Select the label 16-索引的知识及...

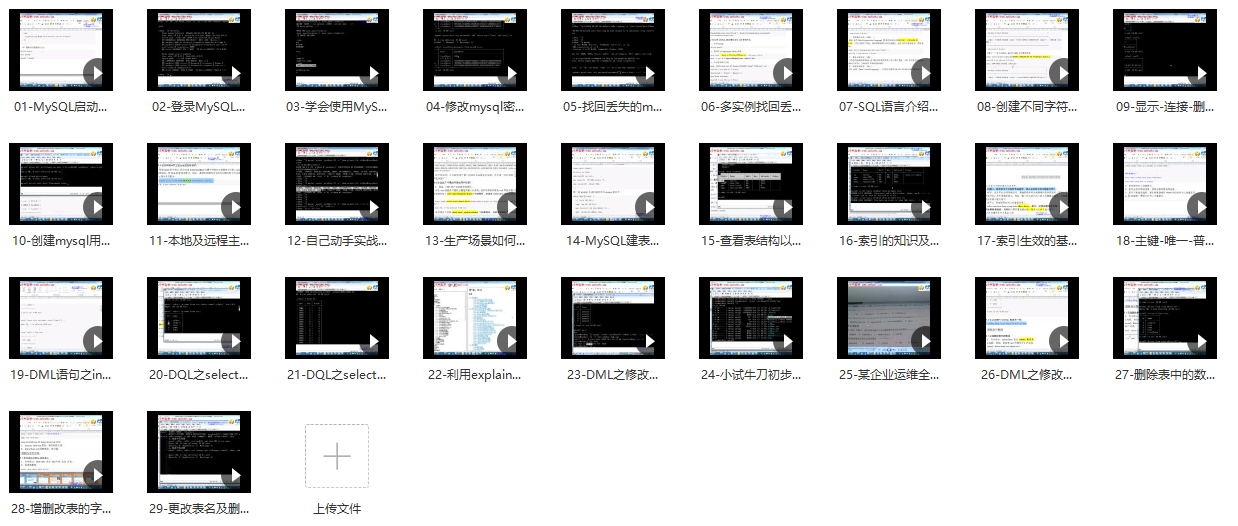click(889, 240)
